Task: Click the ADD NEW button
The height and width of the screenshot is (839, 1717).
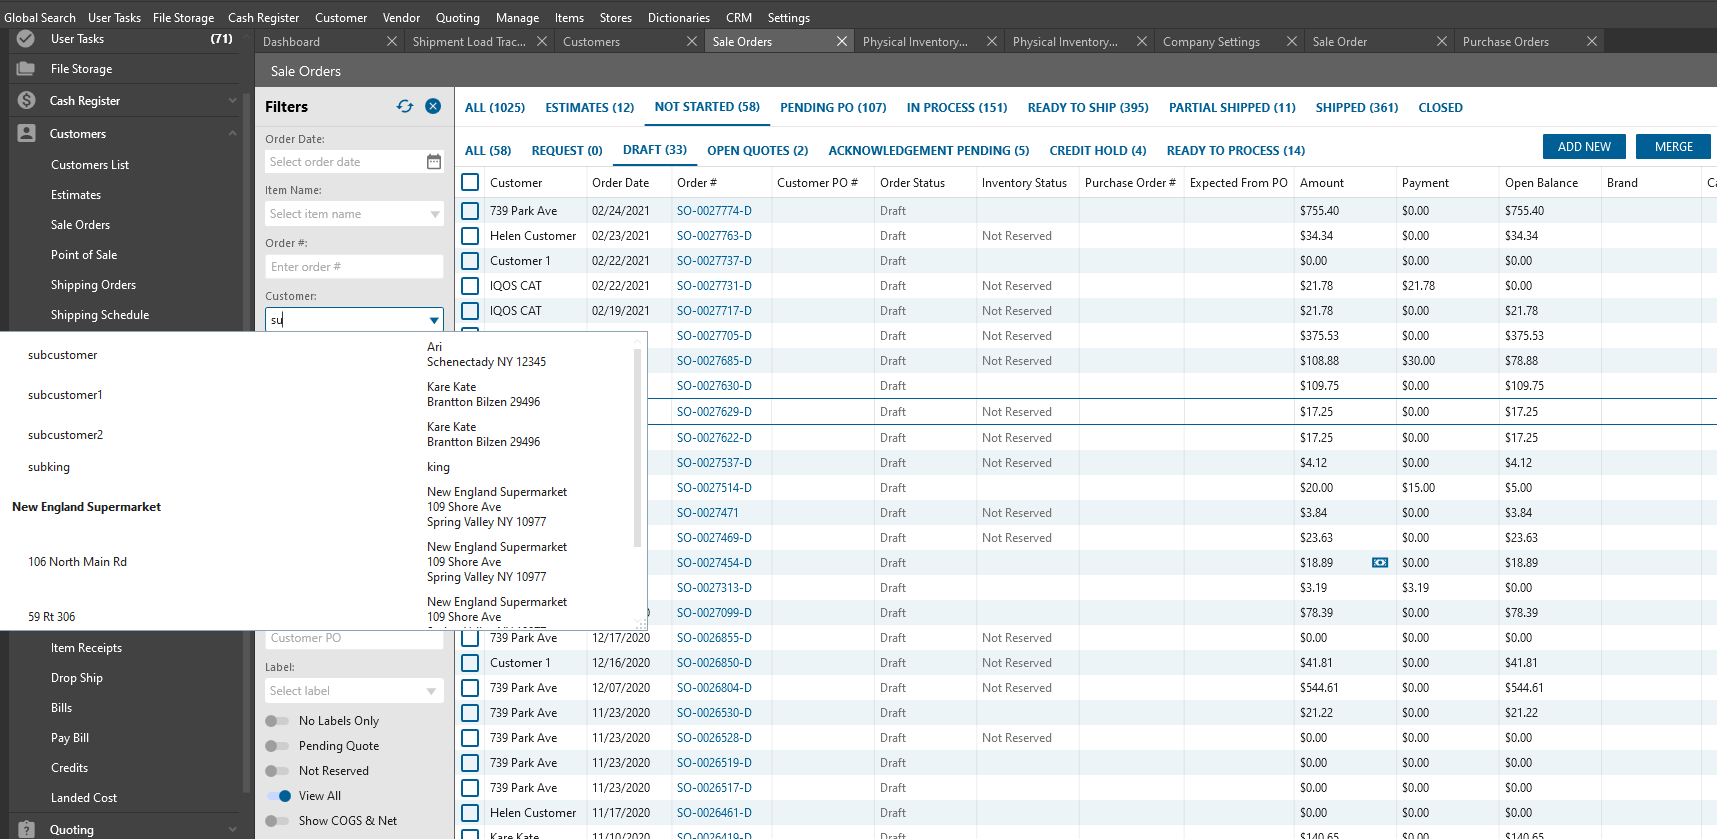Action: pyautogui.click(x=1583, y=147)
